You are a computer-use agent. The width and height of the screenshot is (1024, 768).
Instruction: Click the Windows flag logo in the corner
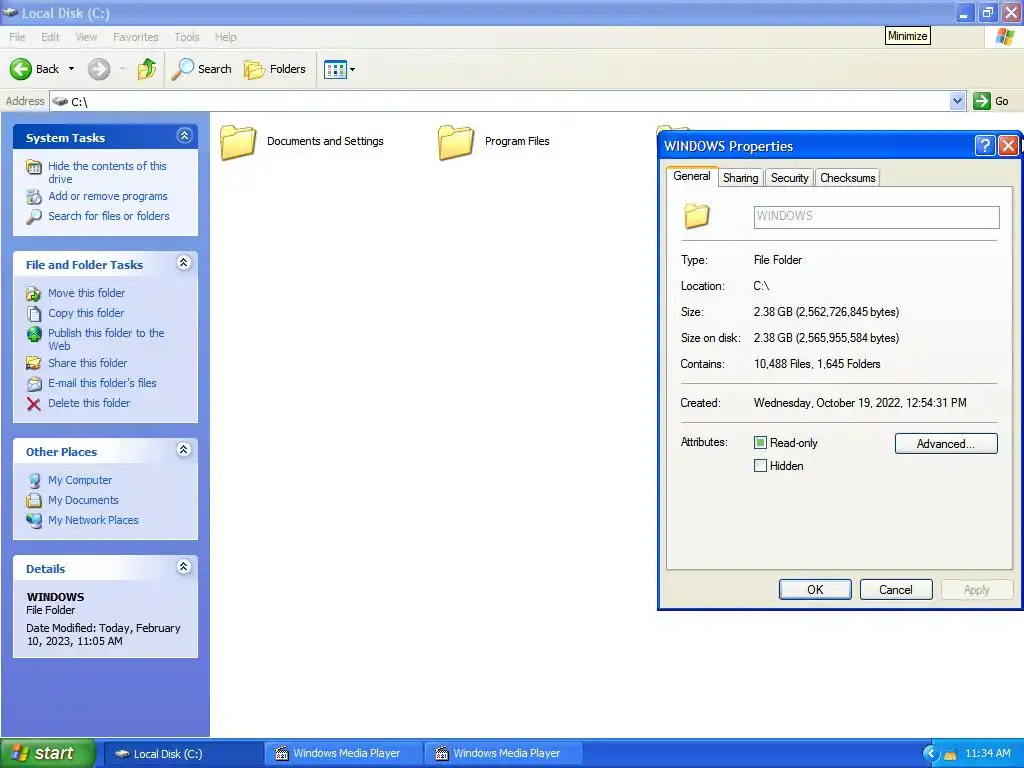pos(1004,37)
